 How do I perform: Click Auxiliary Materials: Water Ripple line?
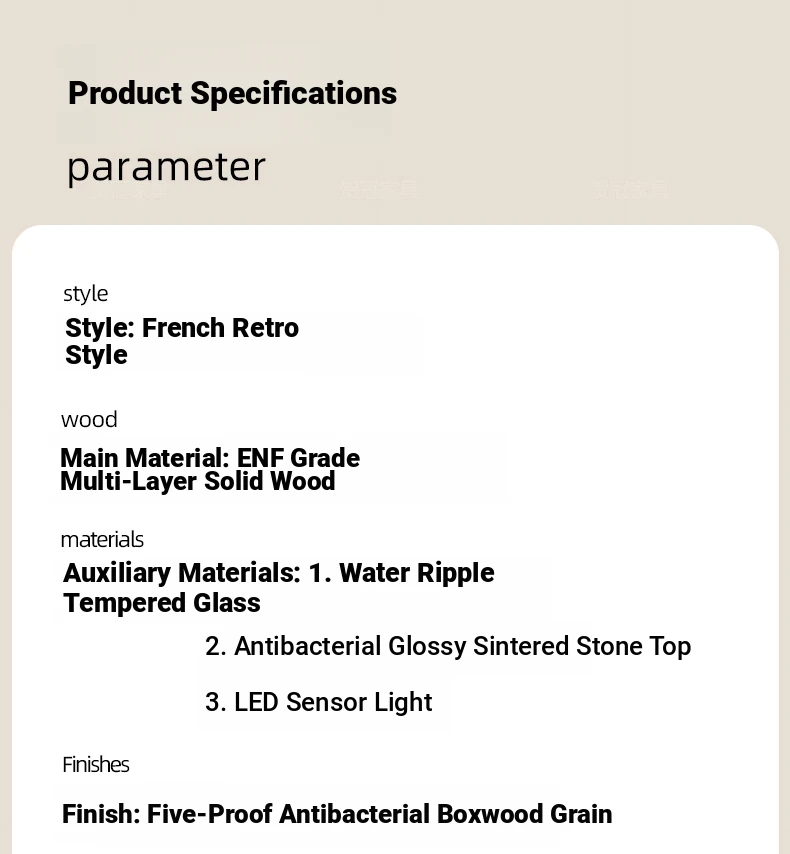click(278, 573)
